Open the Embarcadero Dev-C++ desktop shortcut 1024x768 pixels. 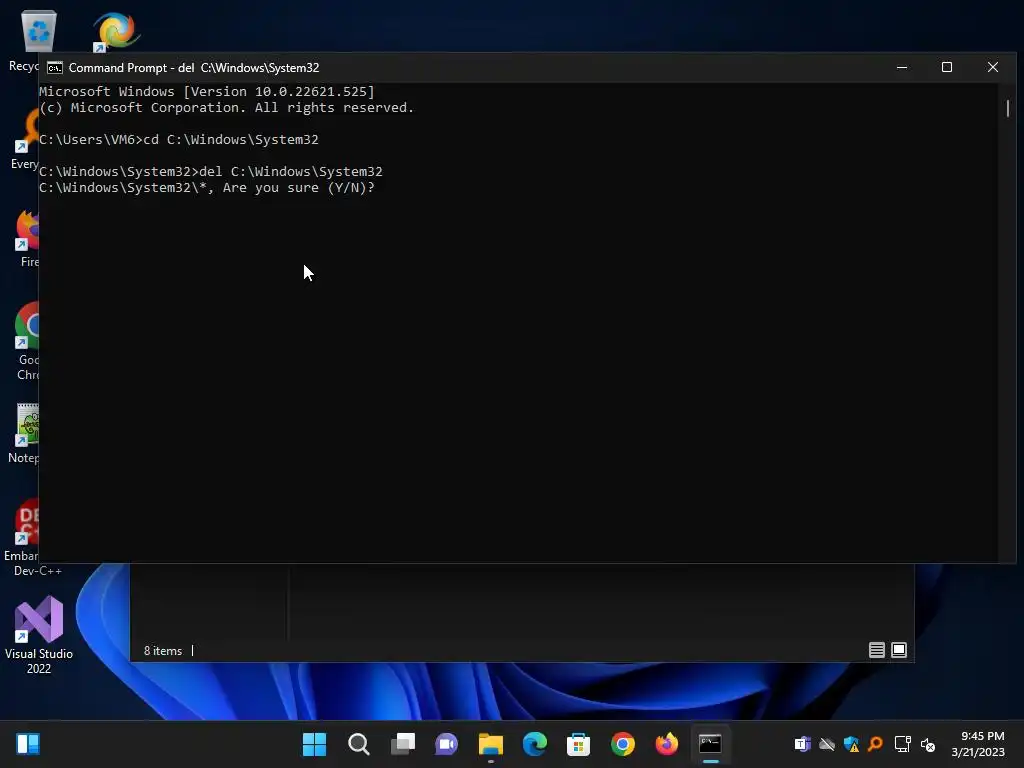pos(26,538)
